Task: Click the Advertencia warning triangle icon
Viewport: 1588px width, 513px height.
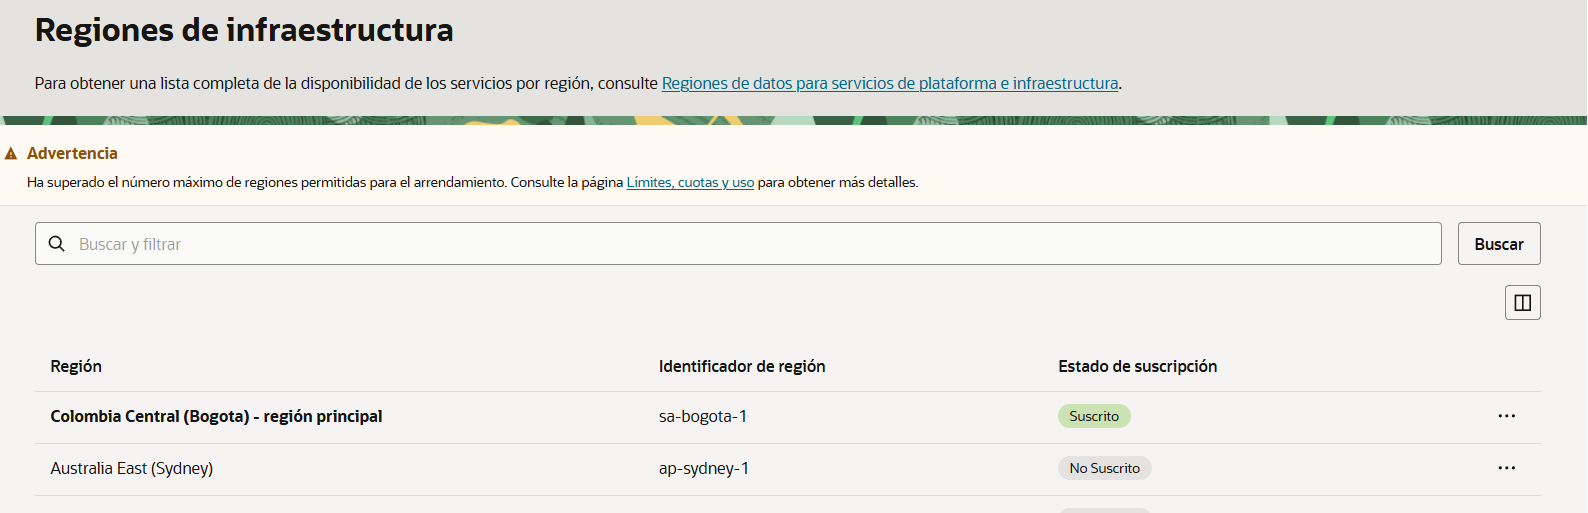Action: pos(11,154)
